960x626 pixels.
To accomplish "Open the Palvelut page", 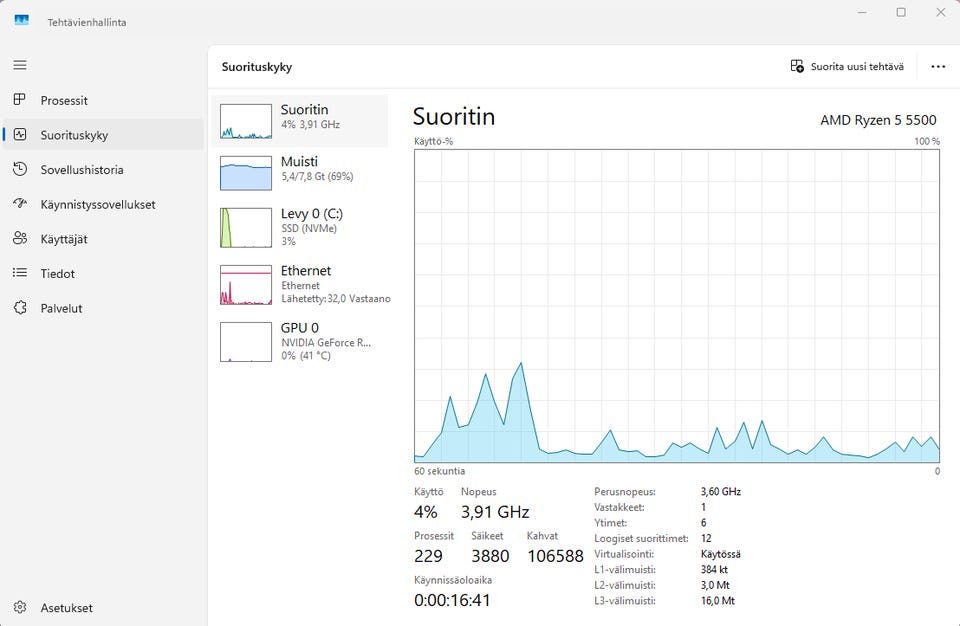I will pyautogui.click(x=103, y=308).
